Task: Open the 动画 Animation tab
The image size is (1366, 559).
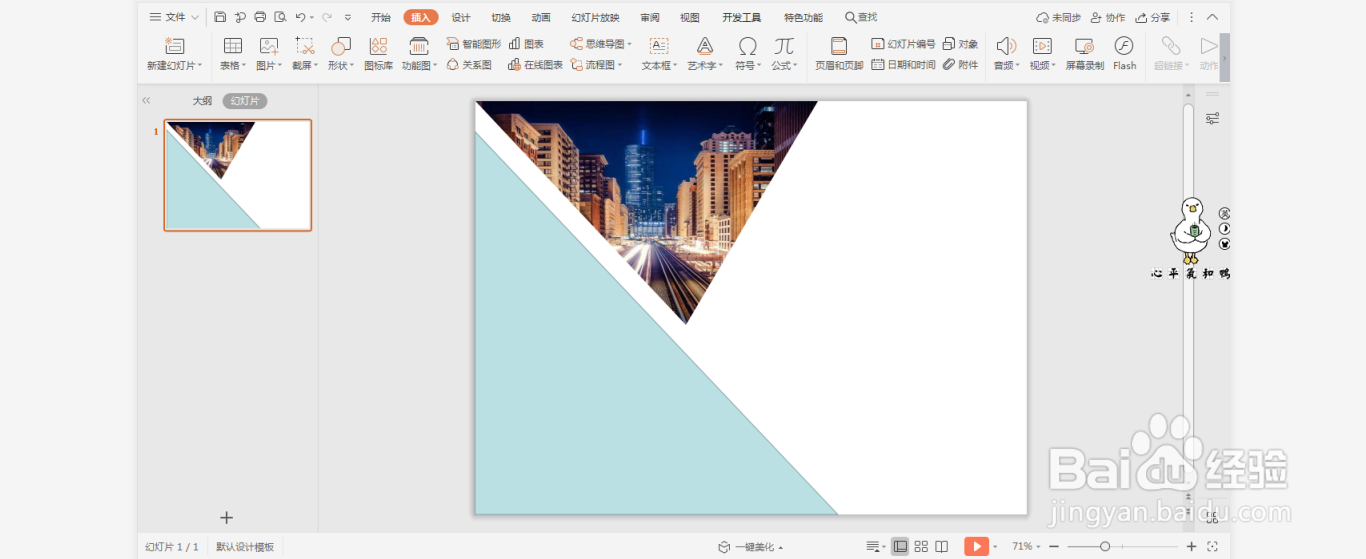Action: pos(541,17)
